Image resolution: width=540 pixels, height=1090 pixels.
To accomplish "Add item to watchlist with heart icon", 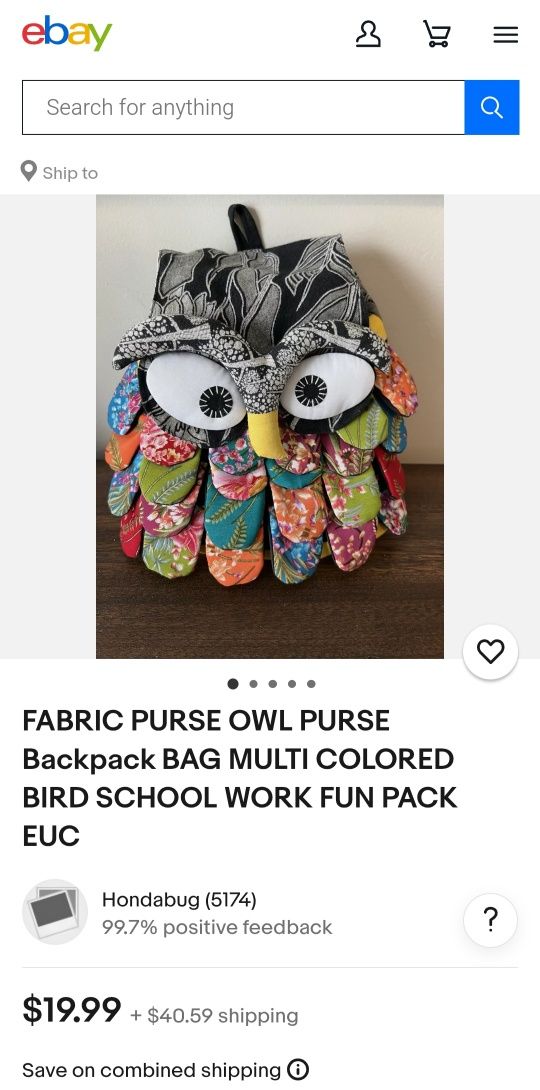I will [x=491, y=651].
